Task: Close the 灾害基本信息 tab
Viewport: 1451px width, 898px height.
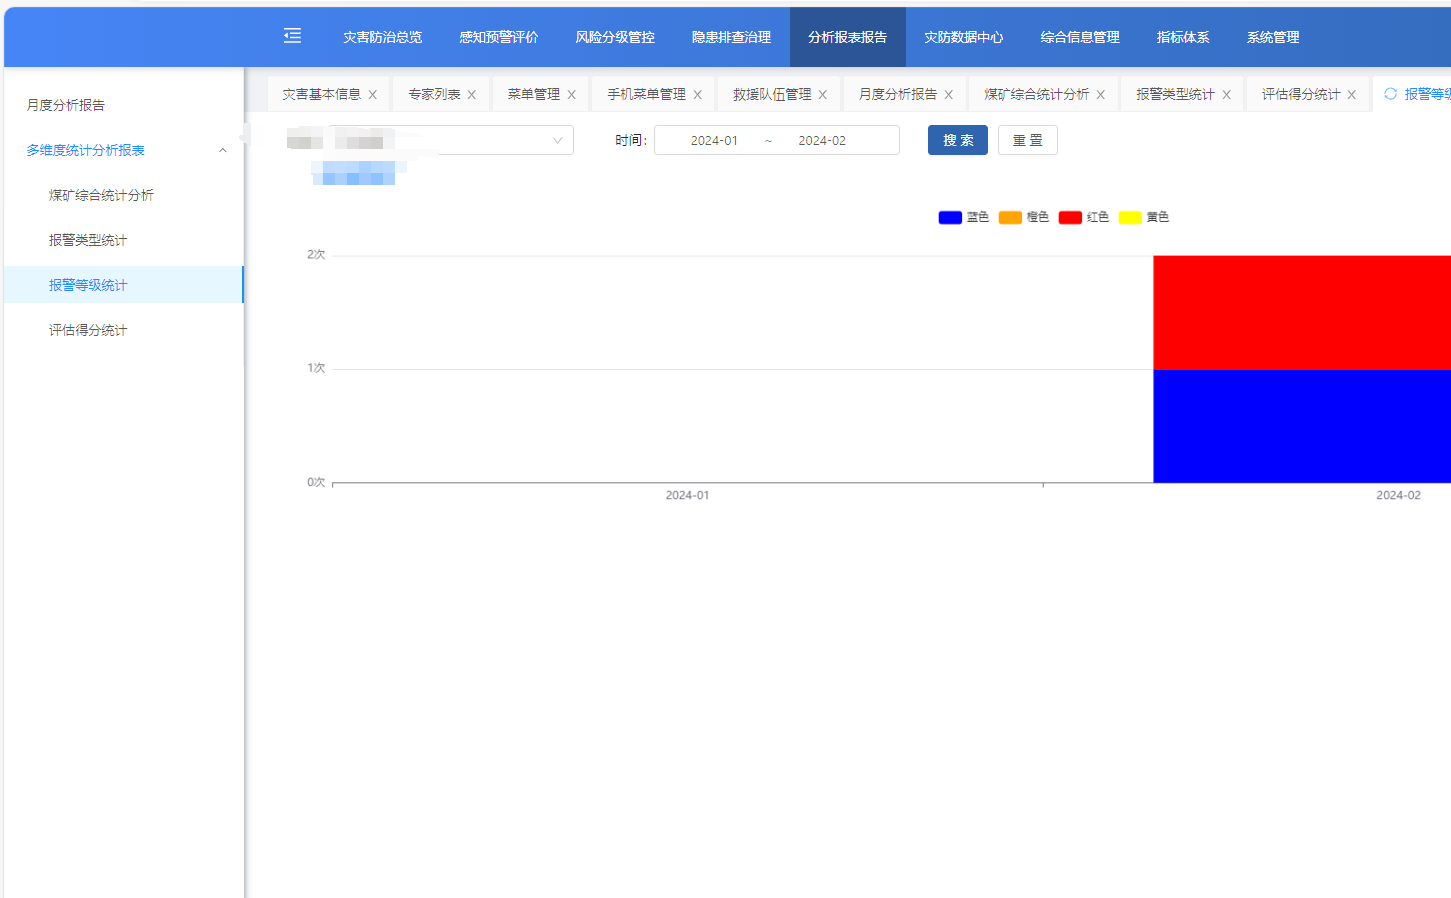Action: click(373, 95)
